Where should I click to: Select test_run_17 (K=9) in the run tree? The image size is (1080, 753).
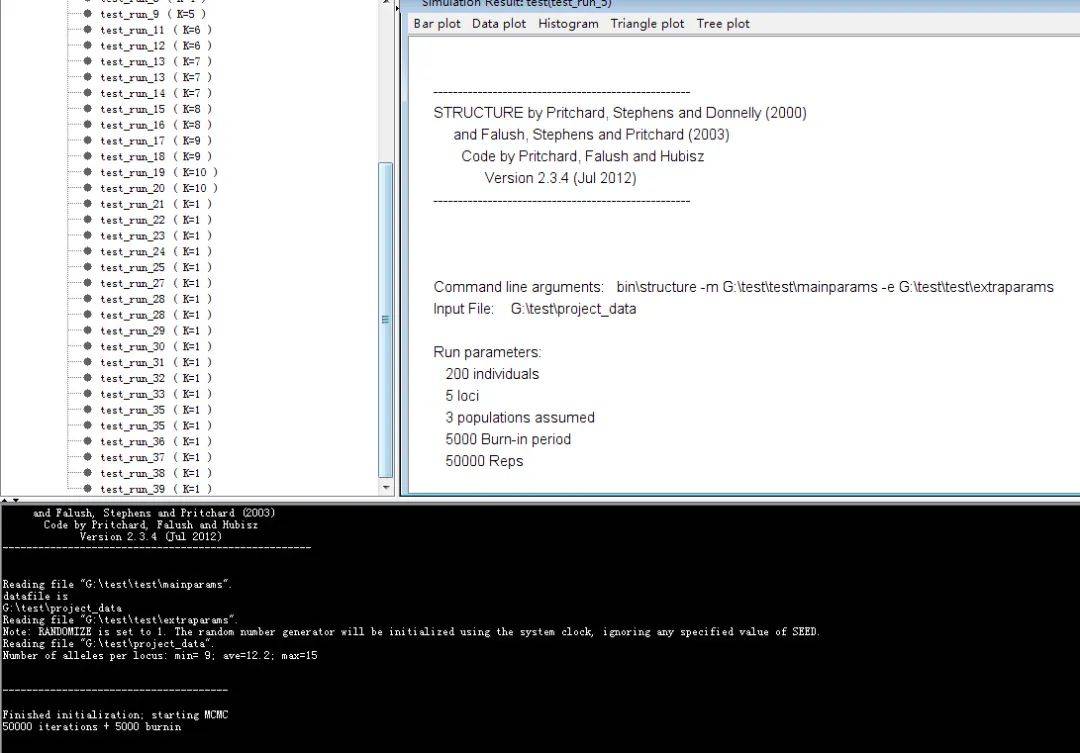click(x=156, y=141)
